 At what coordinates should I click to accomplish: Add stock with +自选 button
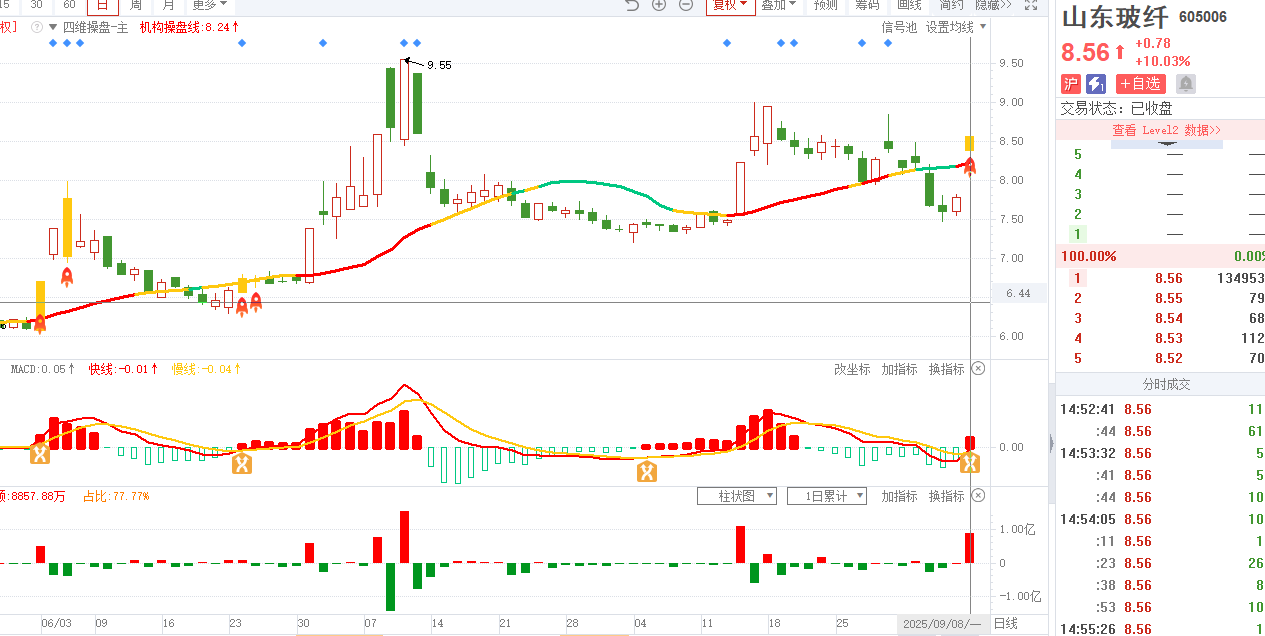coord(1141,84)
